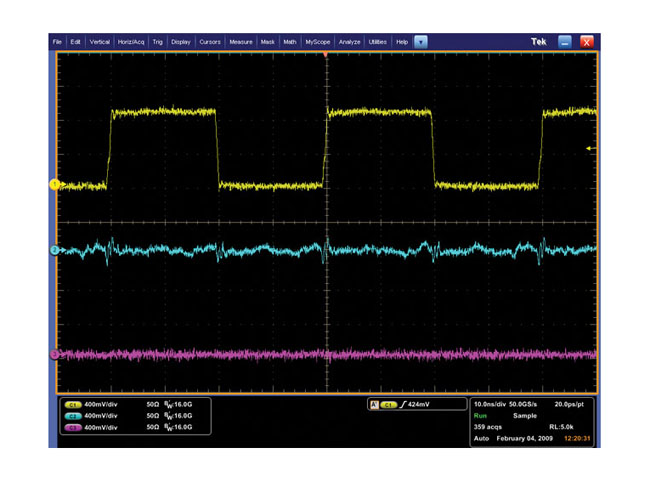Open the File menu
This screenshot has width=650, height=482.
(x=57, y=42)
